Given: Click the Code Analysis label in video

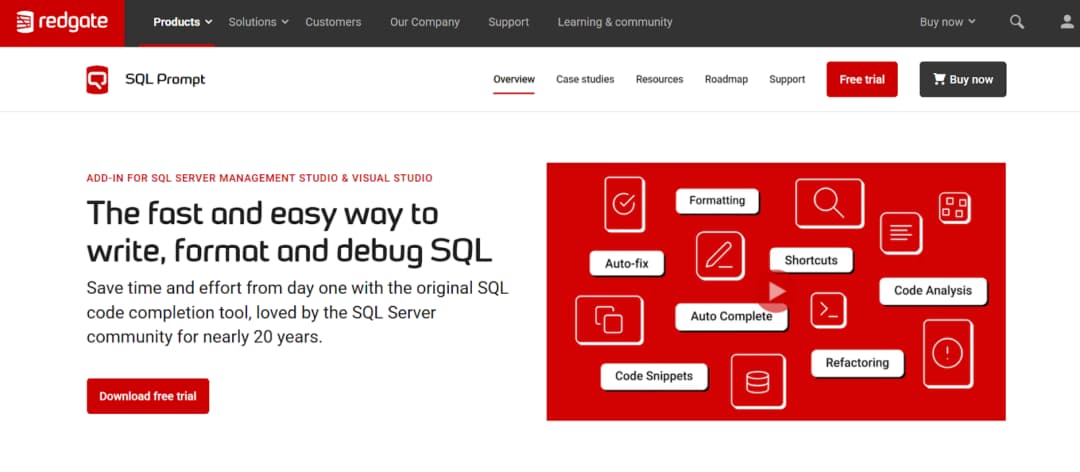Looking at the screenshot, I should point(933,291).
